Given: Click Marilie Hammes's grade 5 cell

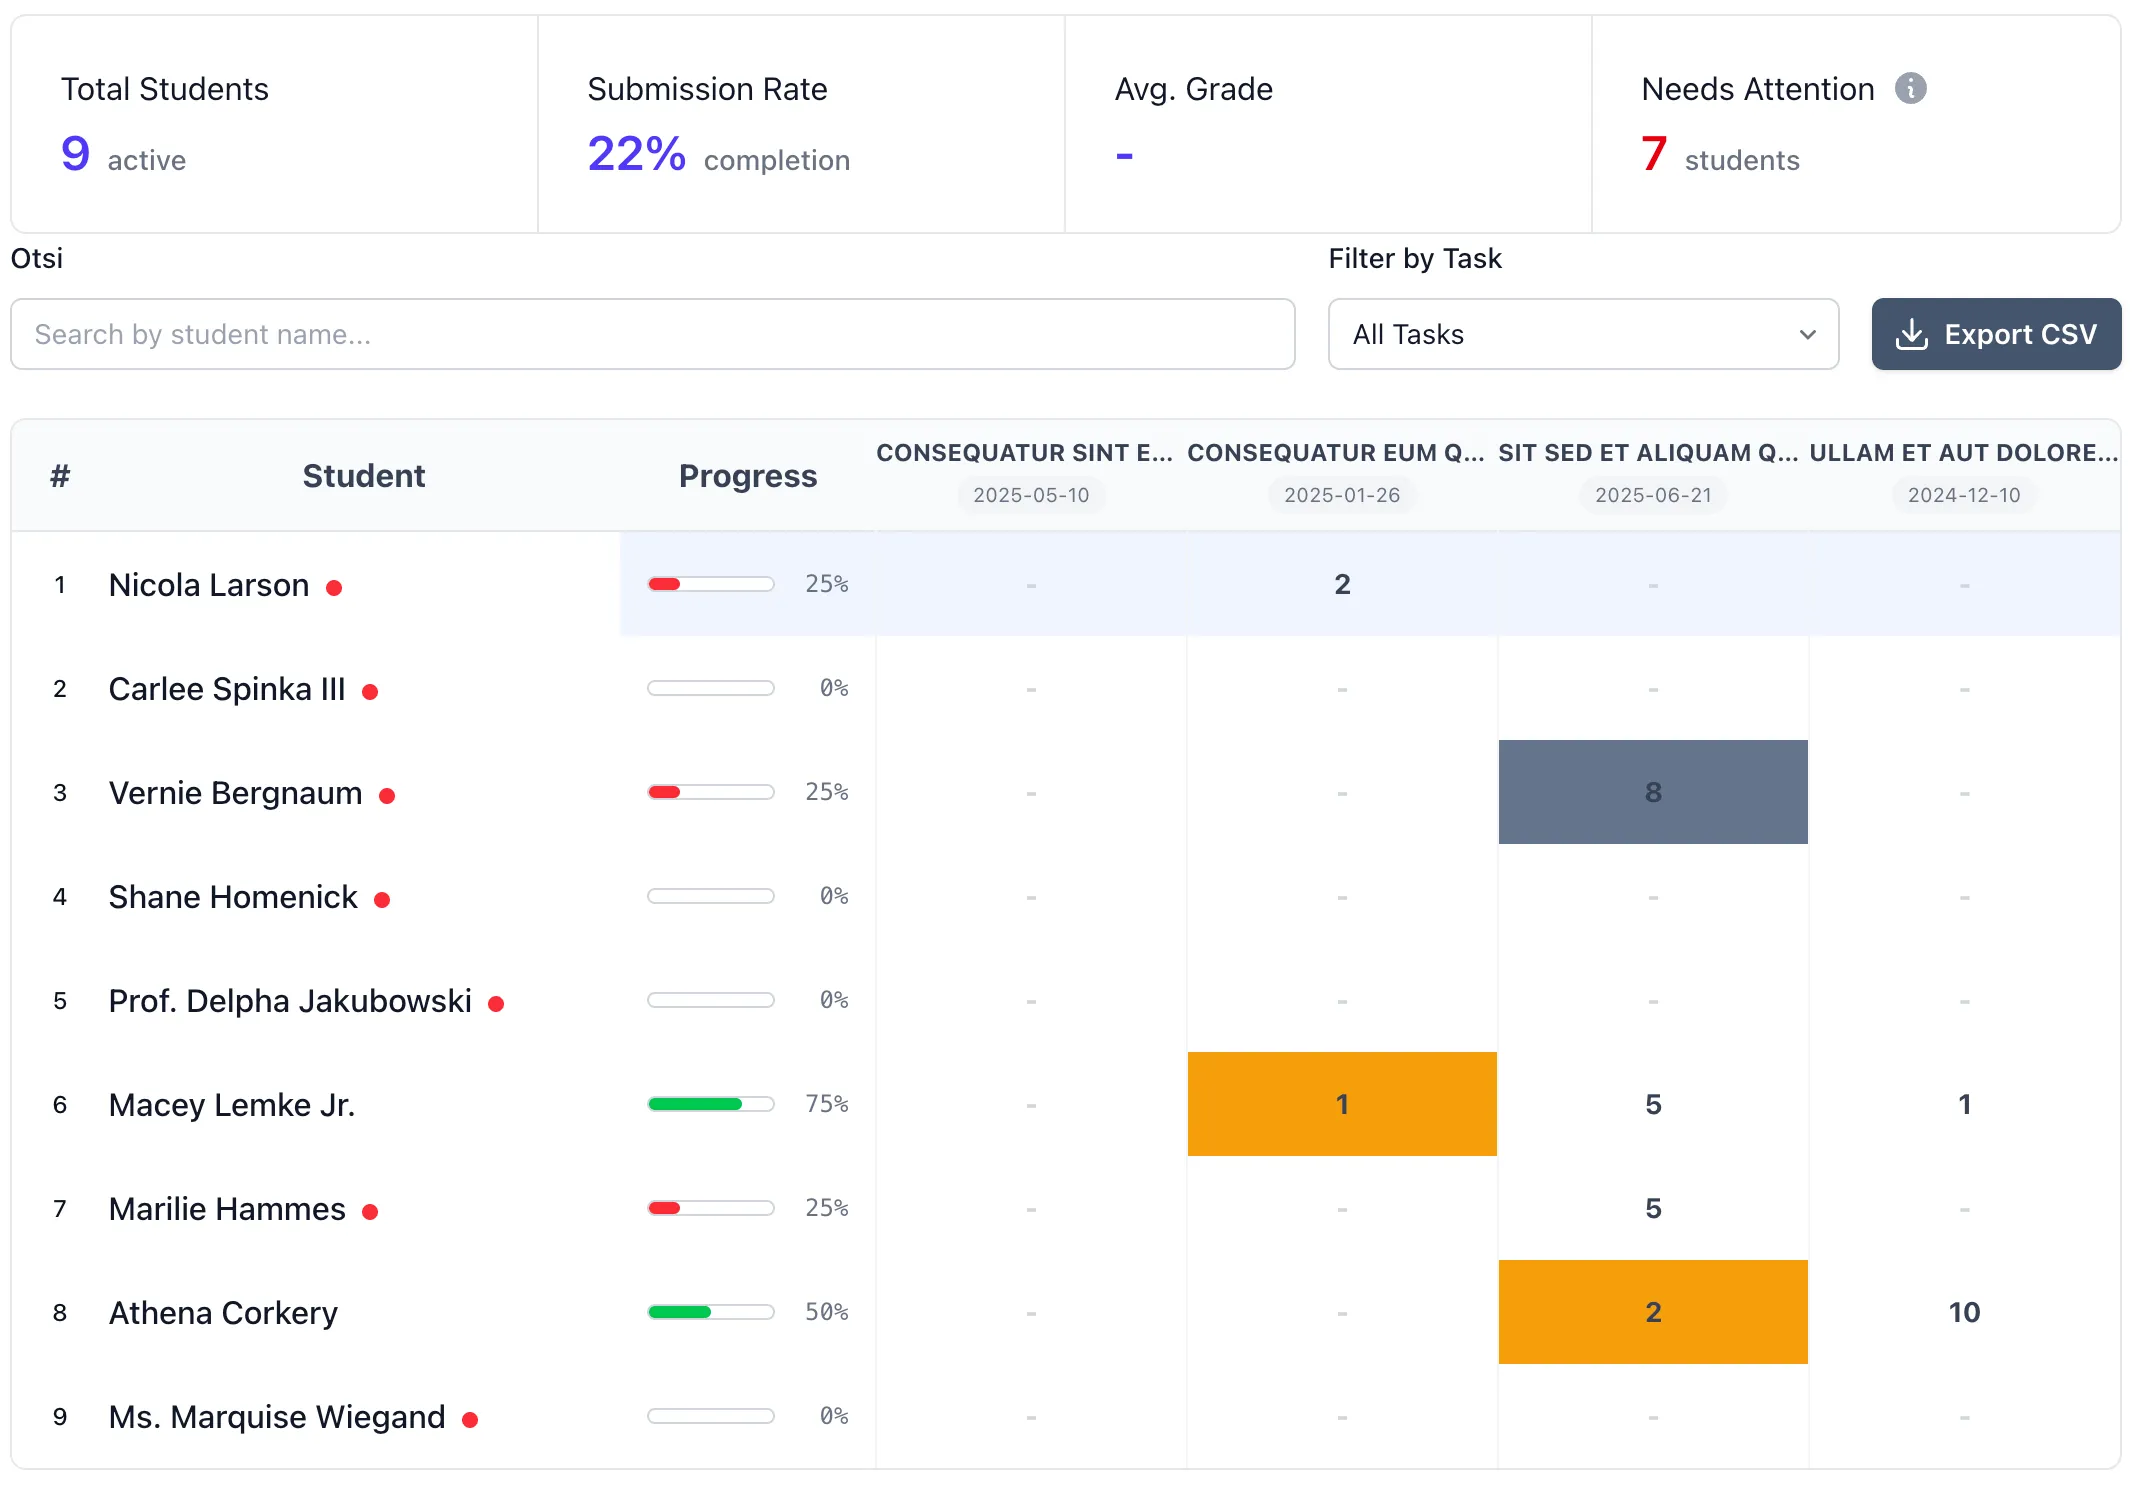Looking at the screenshot, I should (1653, 1208).
